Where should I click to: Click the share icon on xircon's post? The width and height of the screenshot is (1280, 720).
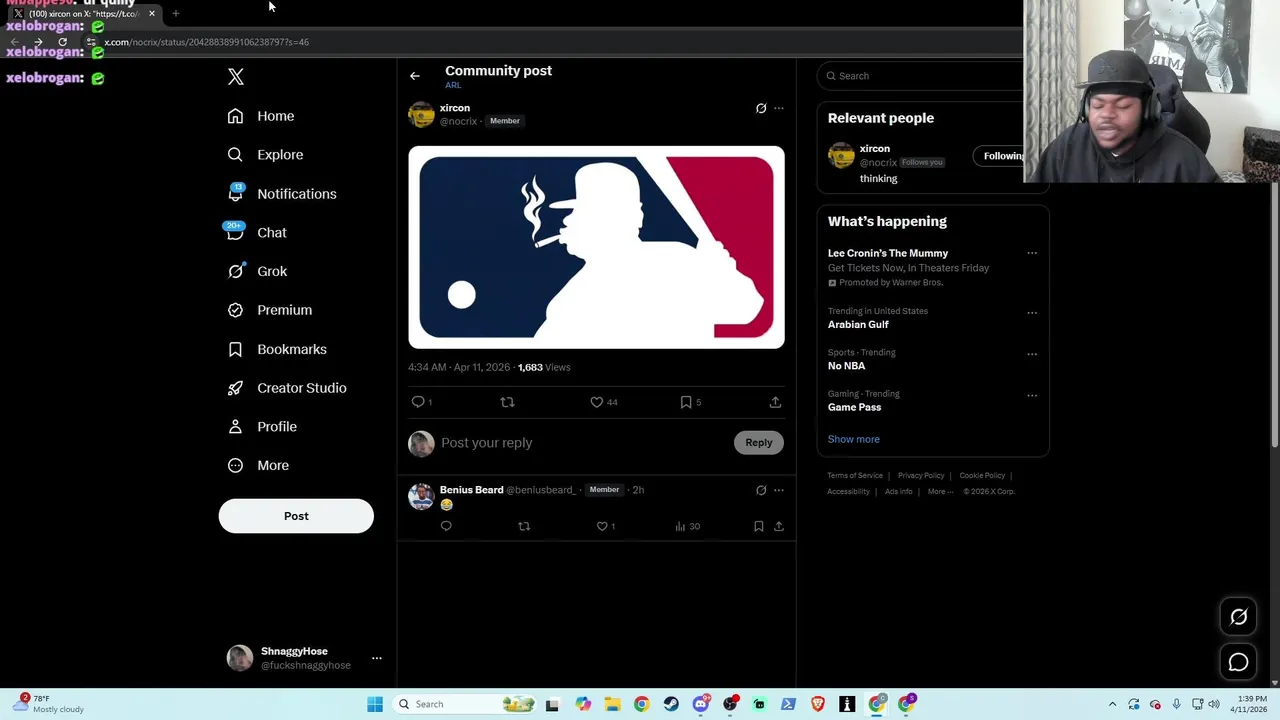click(x=775, y=402)
